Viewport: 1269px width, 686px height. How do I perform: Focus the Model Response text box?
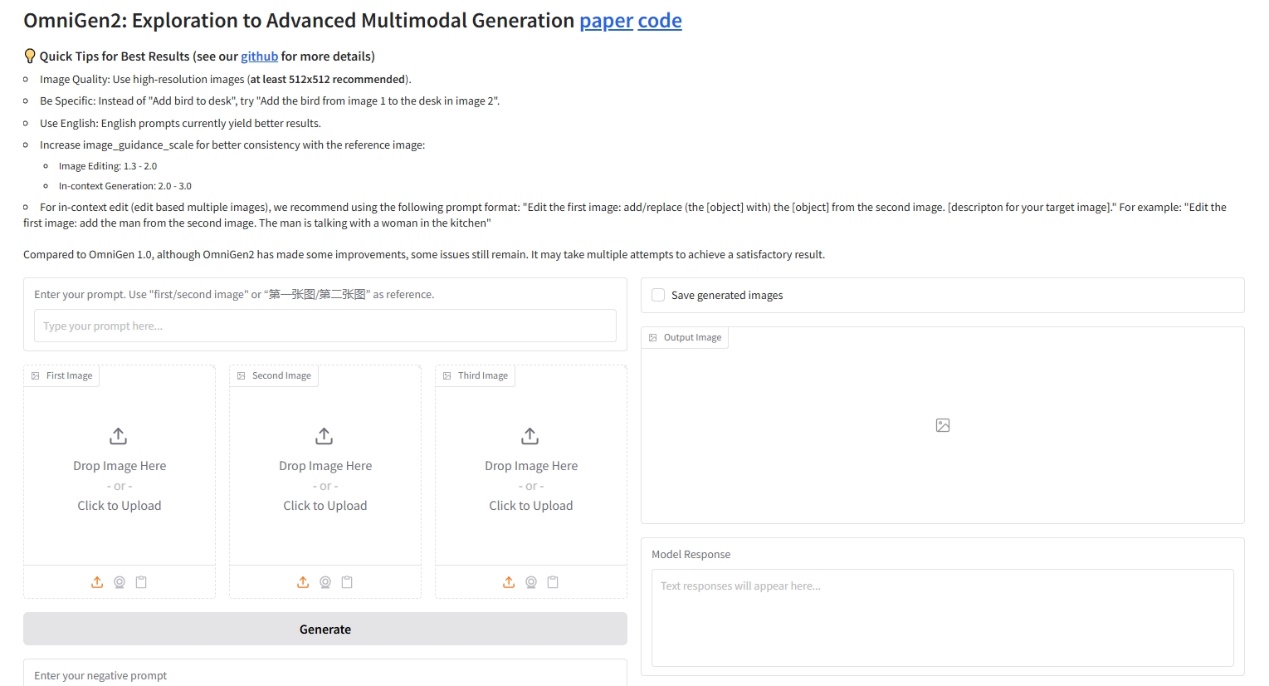click(942, 617)
